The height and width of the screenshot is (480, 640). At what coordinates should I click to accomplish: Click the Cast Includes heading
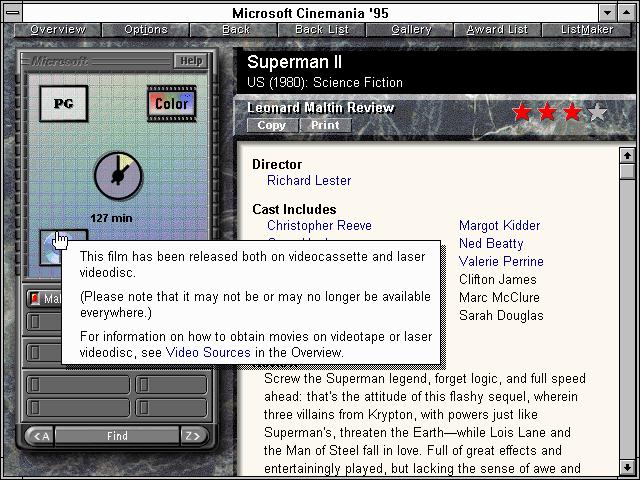click(x=294, y=209)
